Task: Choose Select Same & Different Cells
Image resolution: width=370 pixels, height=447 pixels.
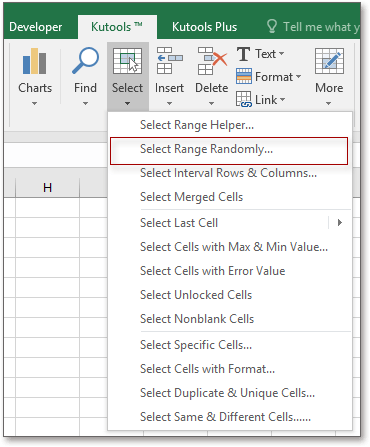Action: coord(230,417)
